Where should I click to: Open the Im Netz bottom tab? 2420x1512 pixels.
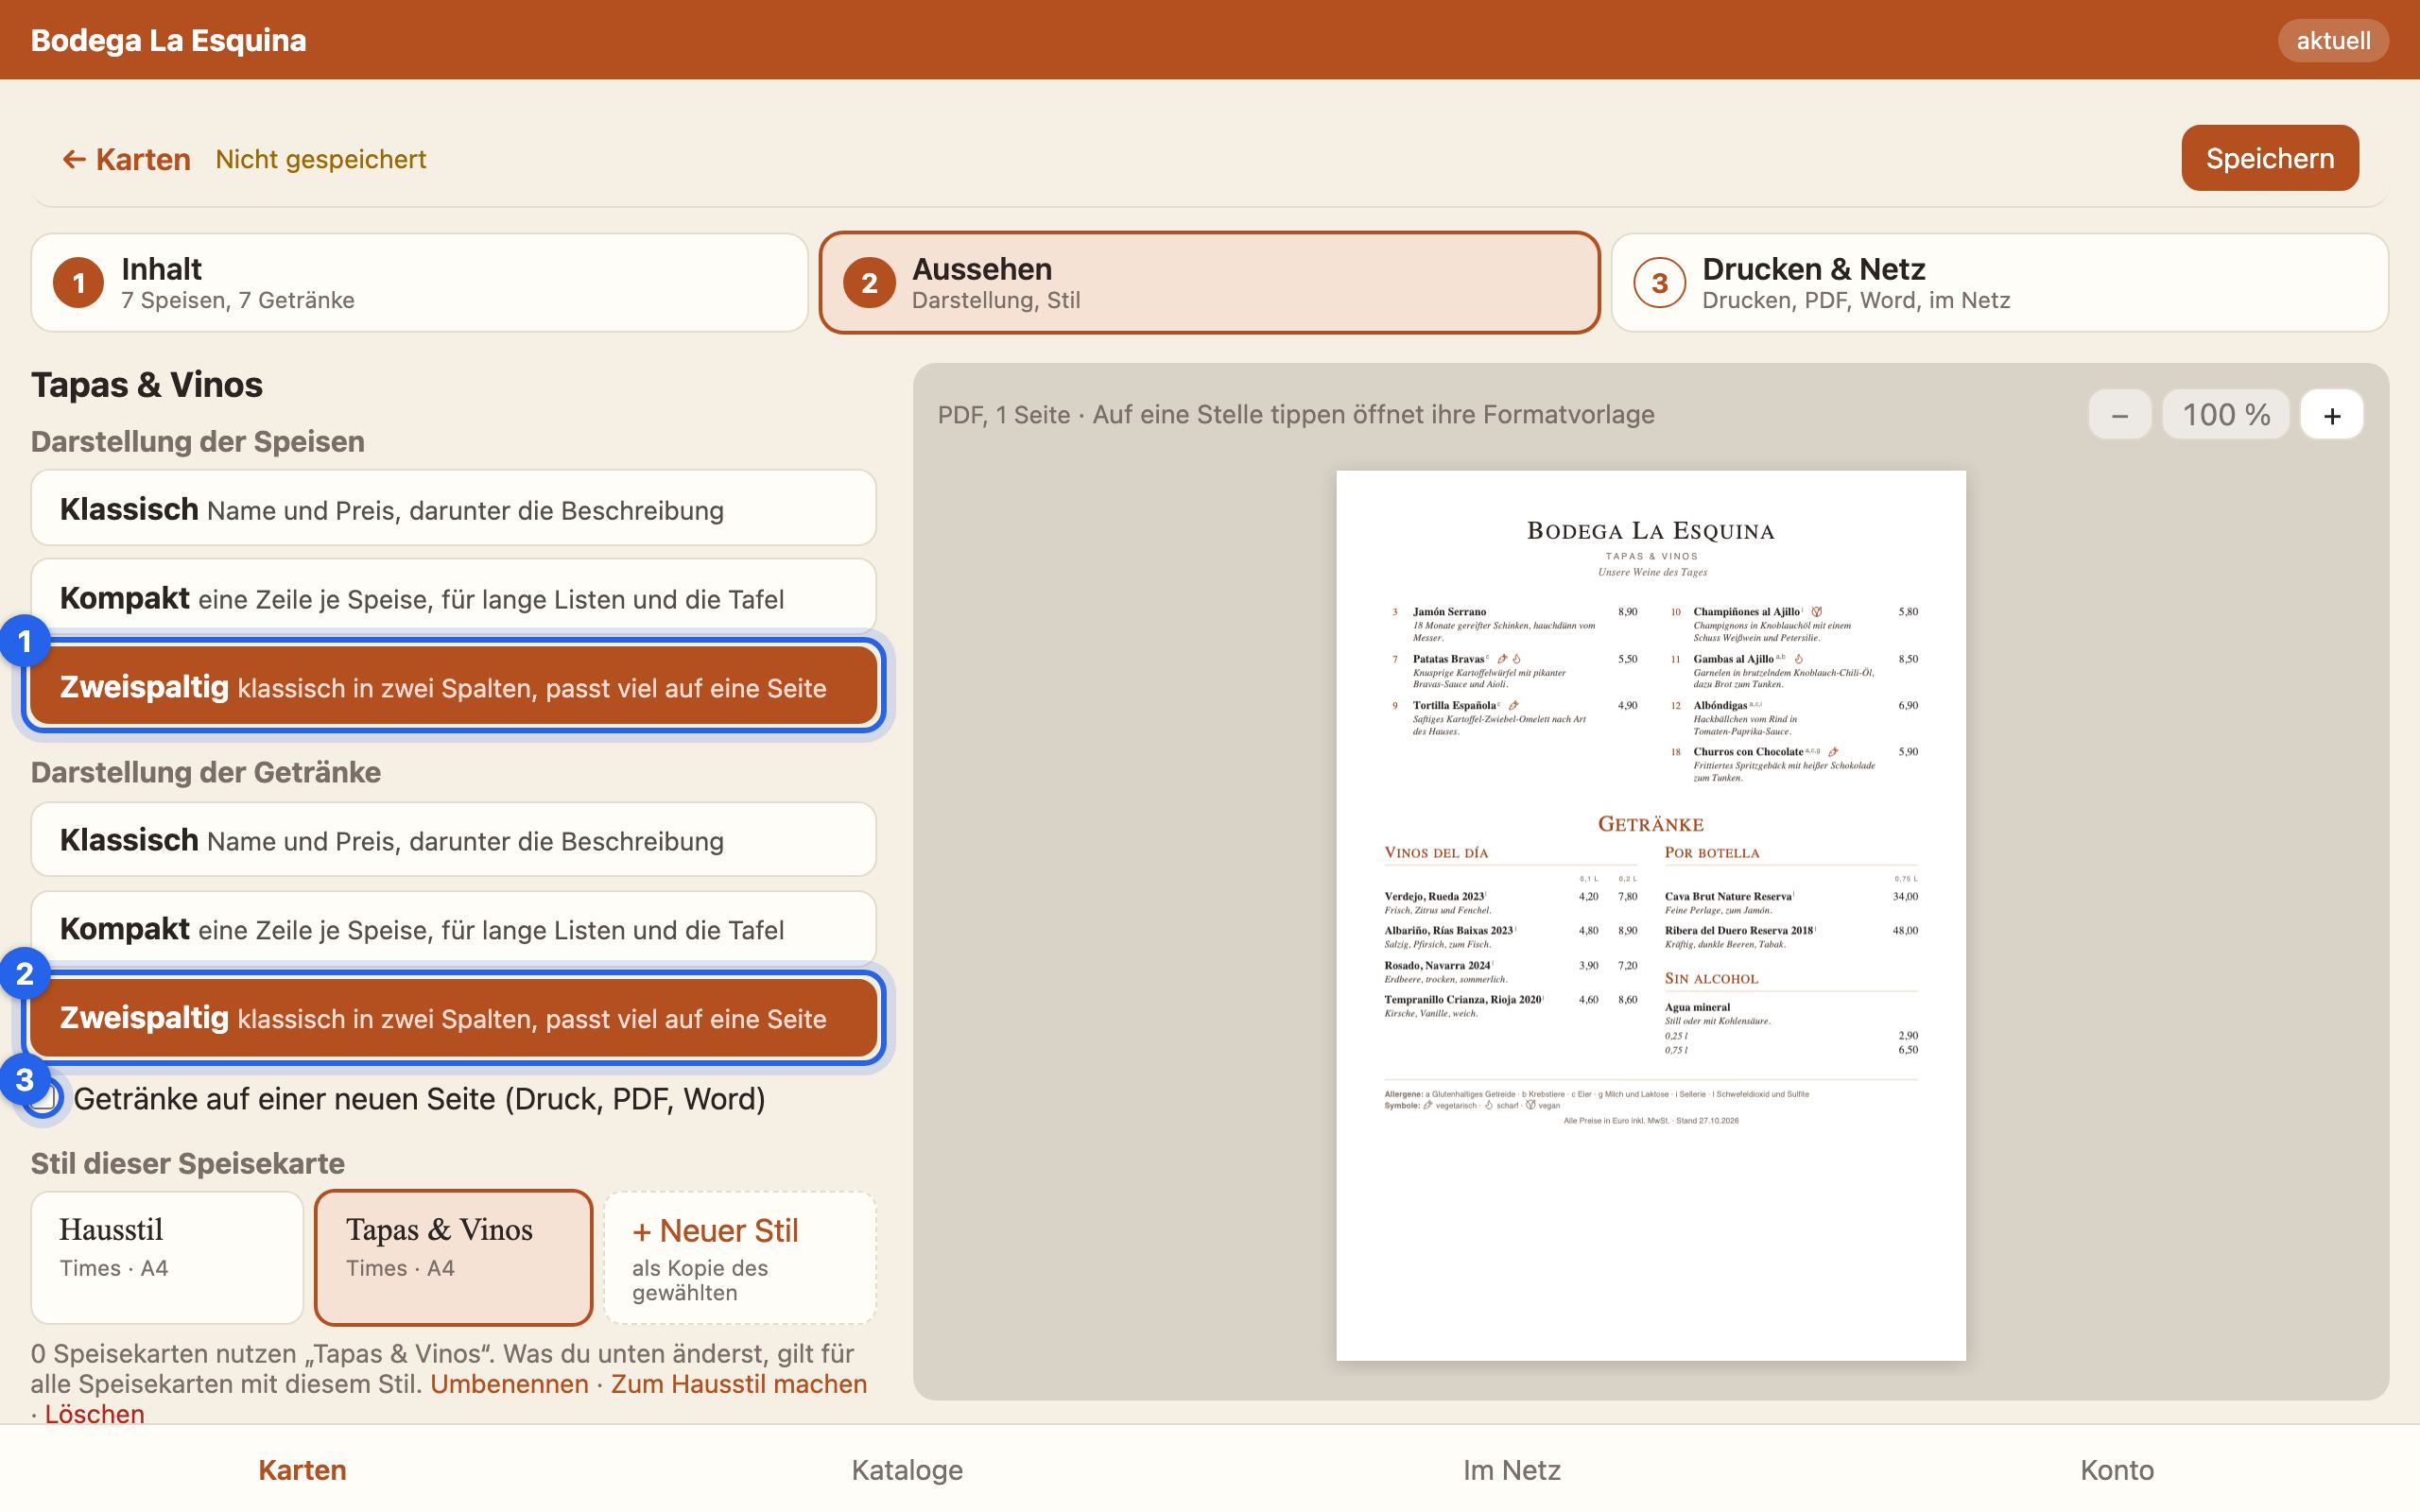coord(1512,1469)
